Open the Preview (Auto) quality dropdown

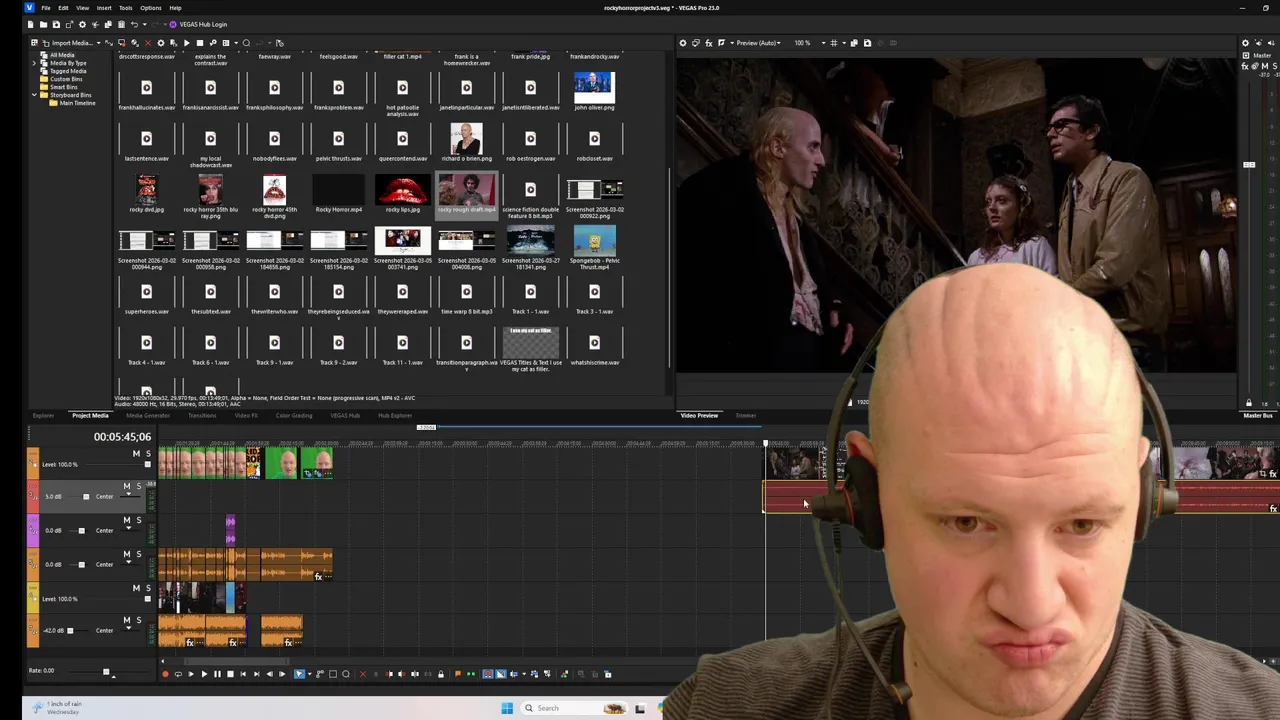point(759,43)
